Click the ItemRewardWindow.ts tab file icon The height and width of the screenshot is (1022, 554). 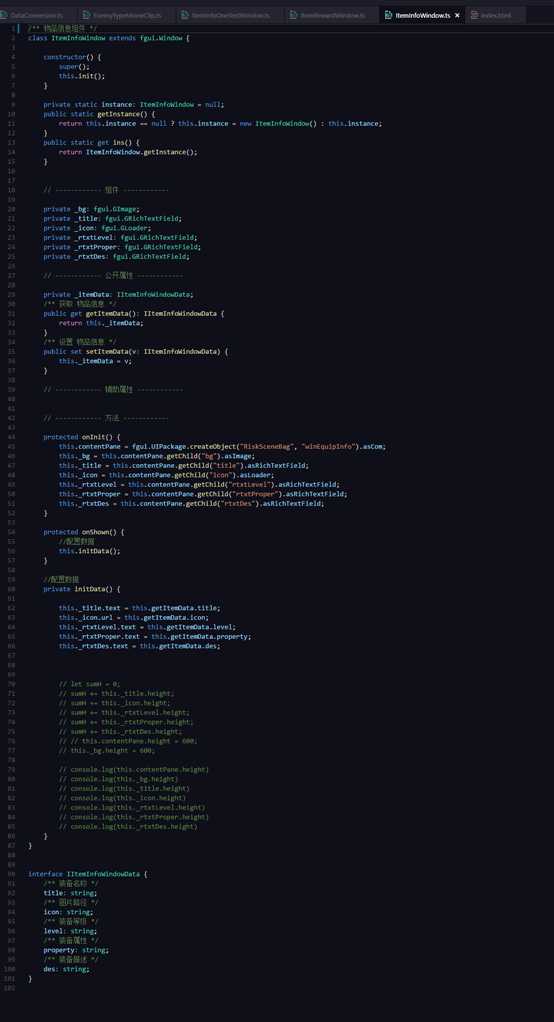click(x=293, y=15)
